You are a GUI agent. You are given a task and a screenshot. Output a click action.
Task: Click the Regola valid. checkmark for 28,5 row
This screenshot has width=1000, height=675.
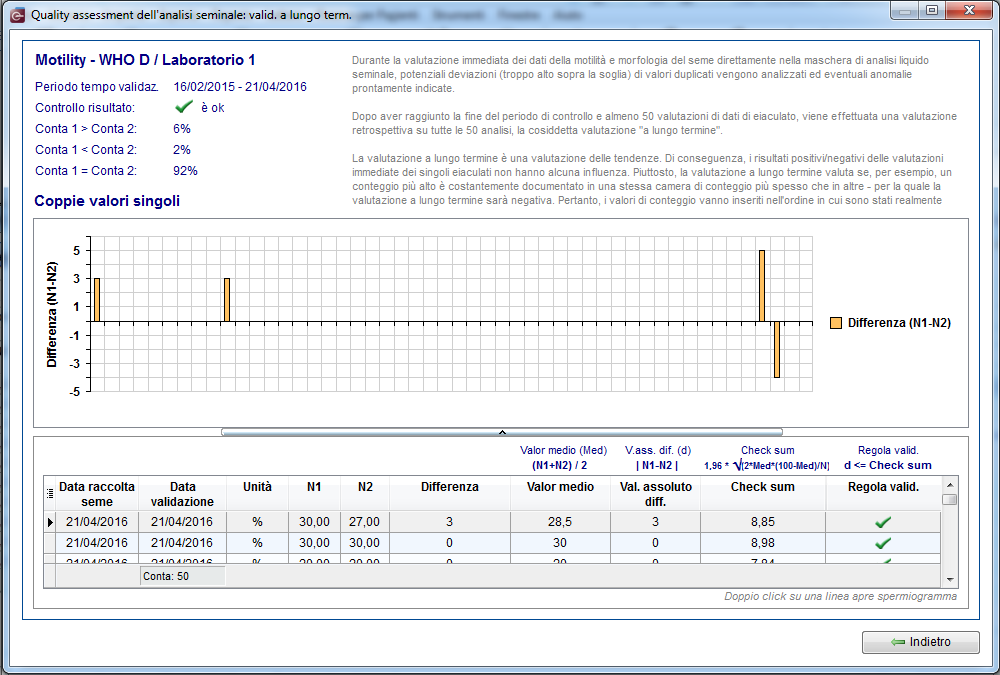coord(883,522)
